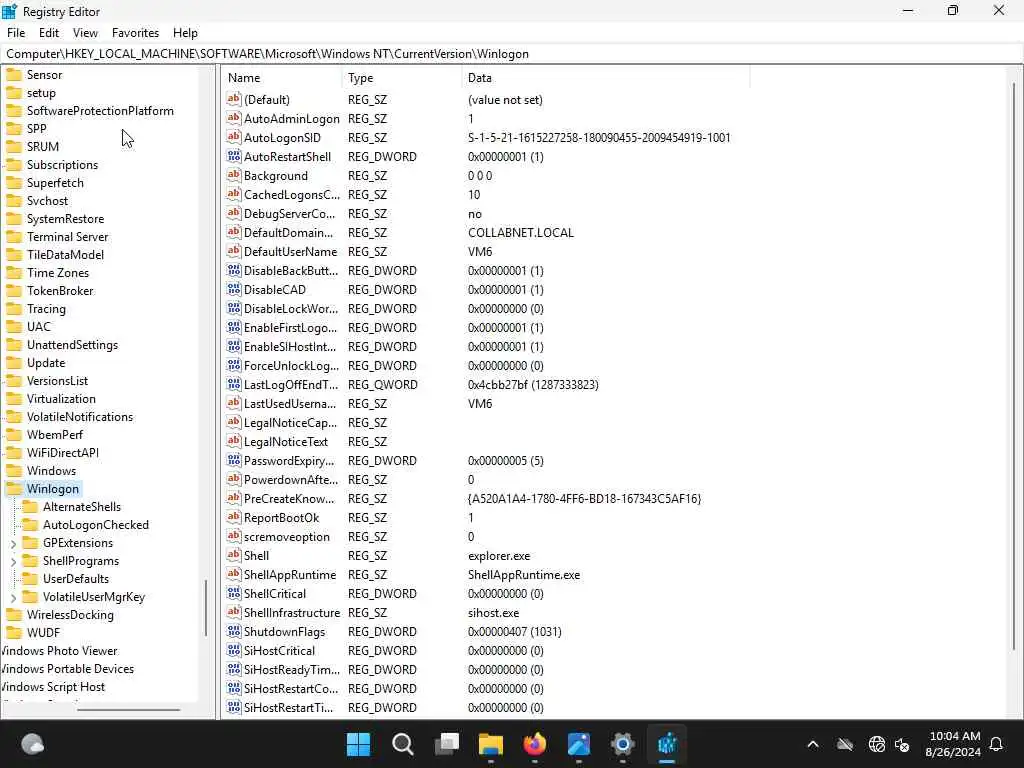Screen dimensions: 1024x768
Task: Select the WirelessDocking key
Action: pos(70,615)
